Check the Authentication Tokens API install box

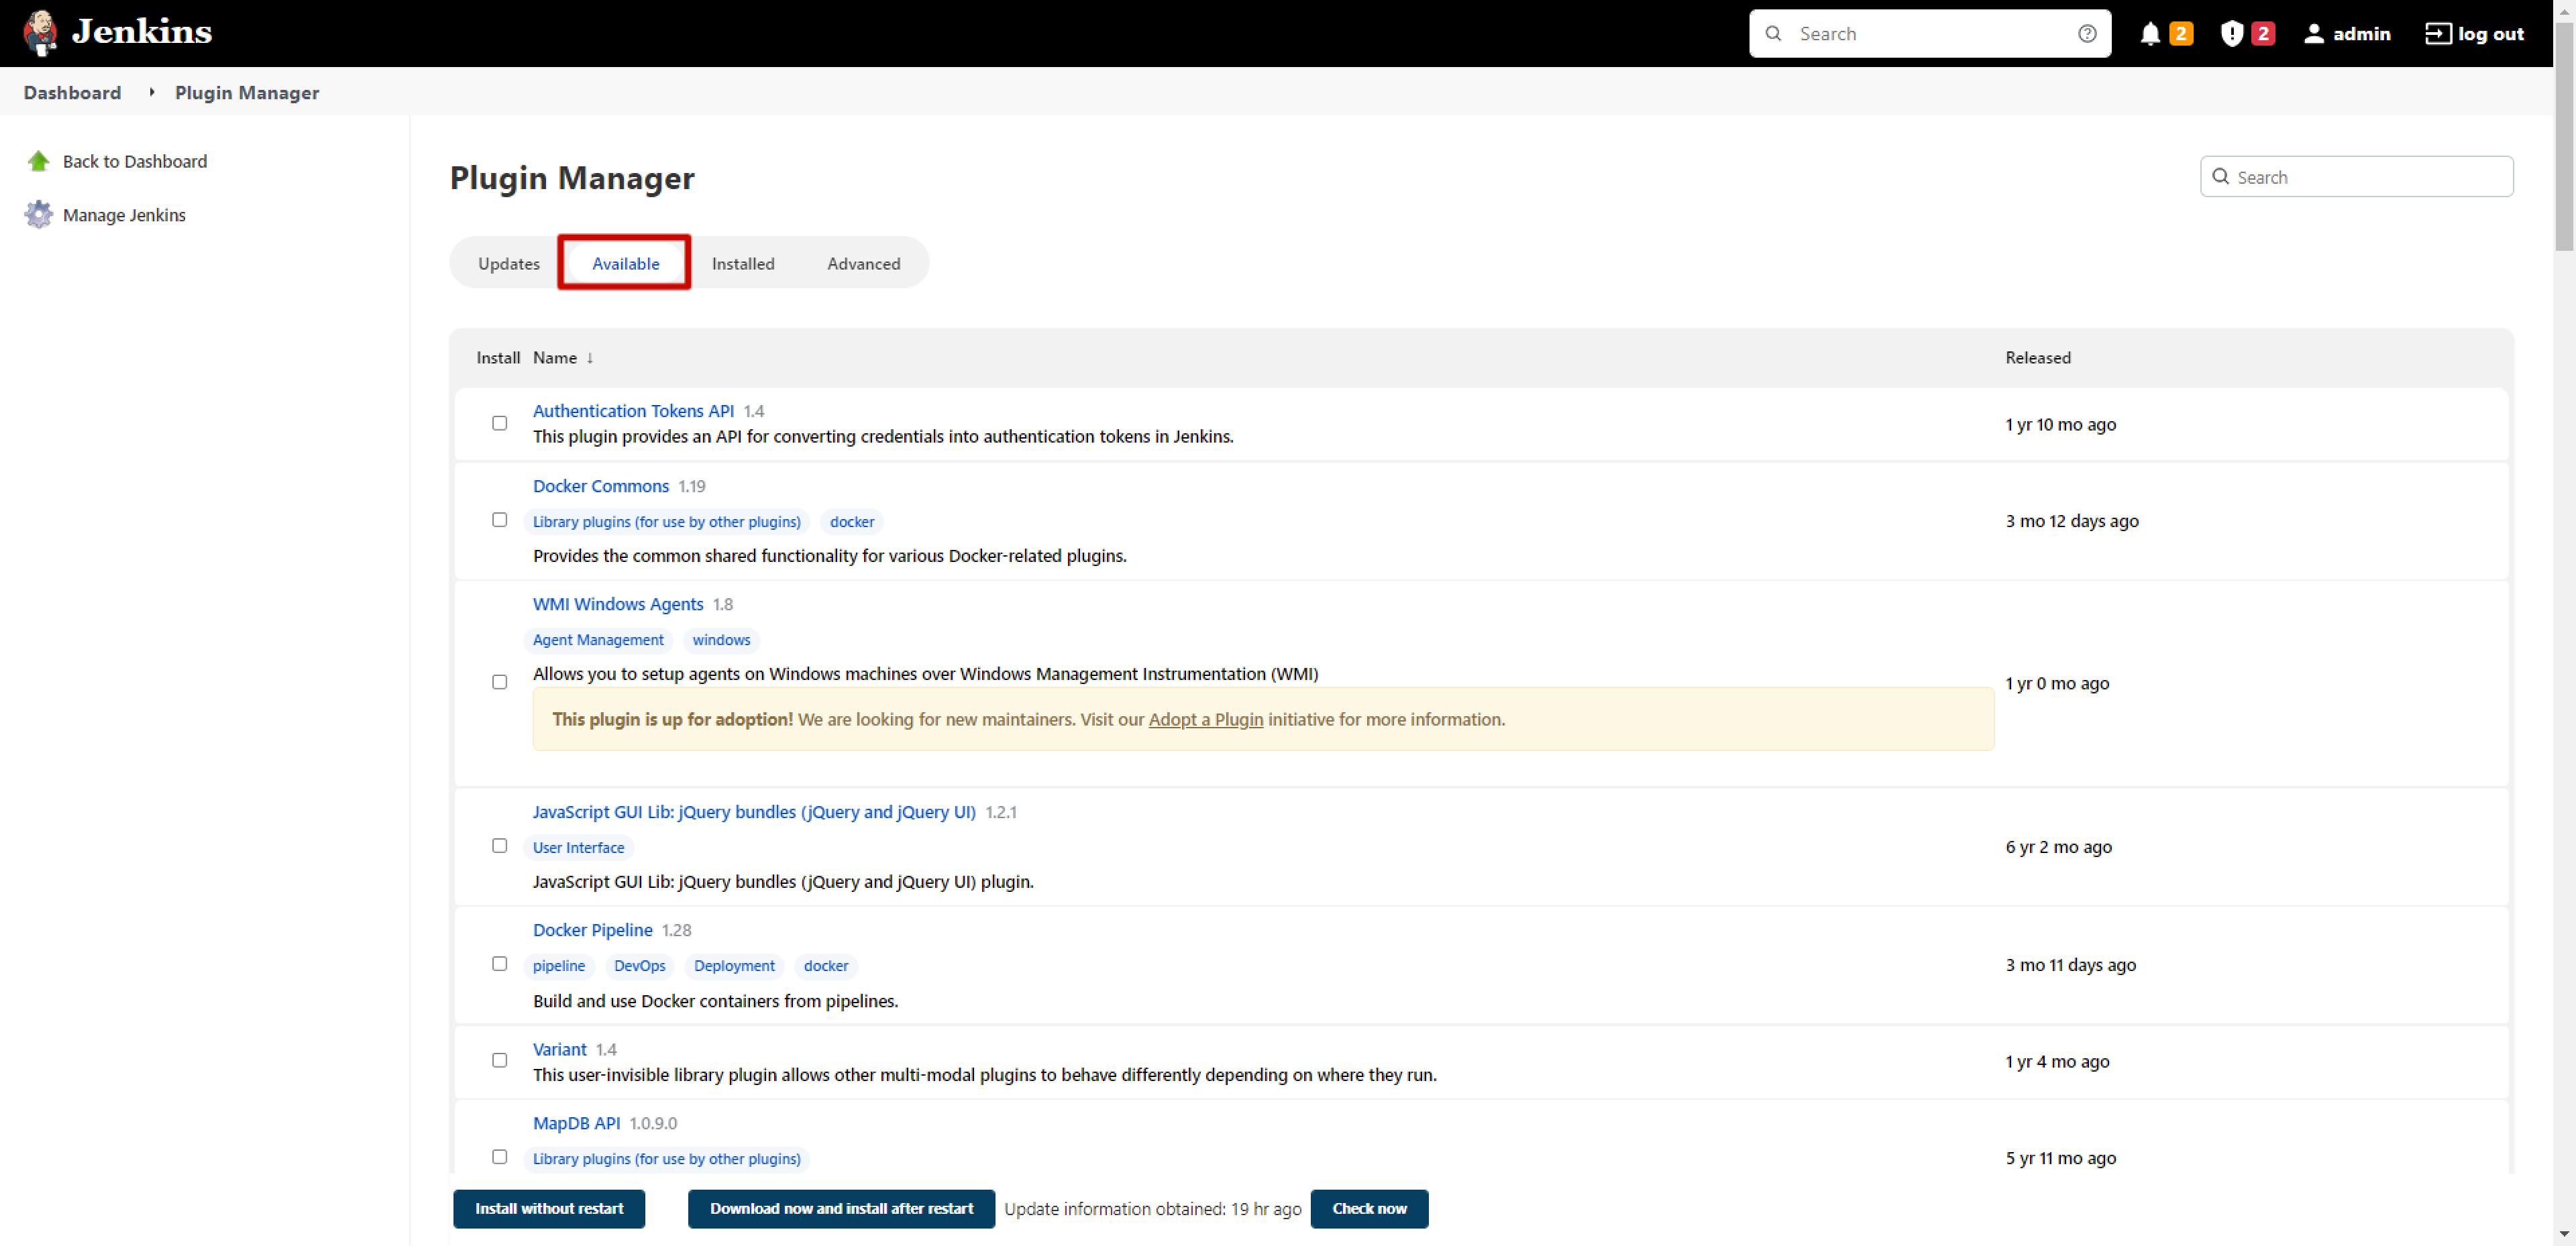click(x=499, y=423)
